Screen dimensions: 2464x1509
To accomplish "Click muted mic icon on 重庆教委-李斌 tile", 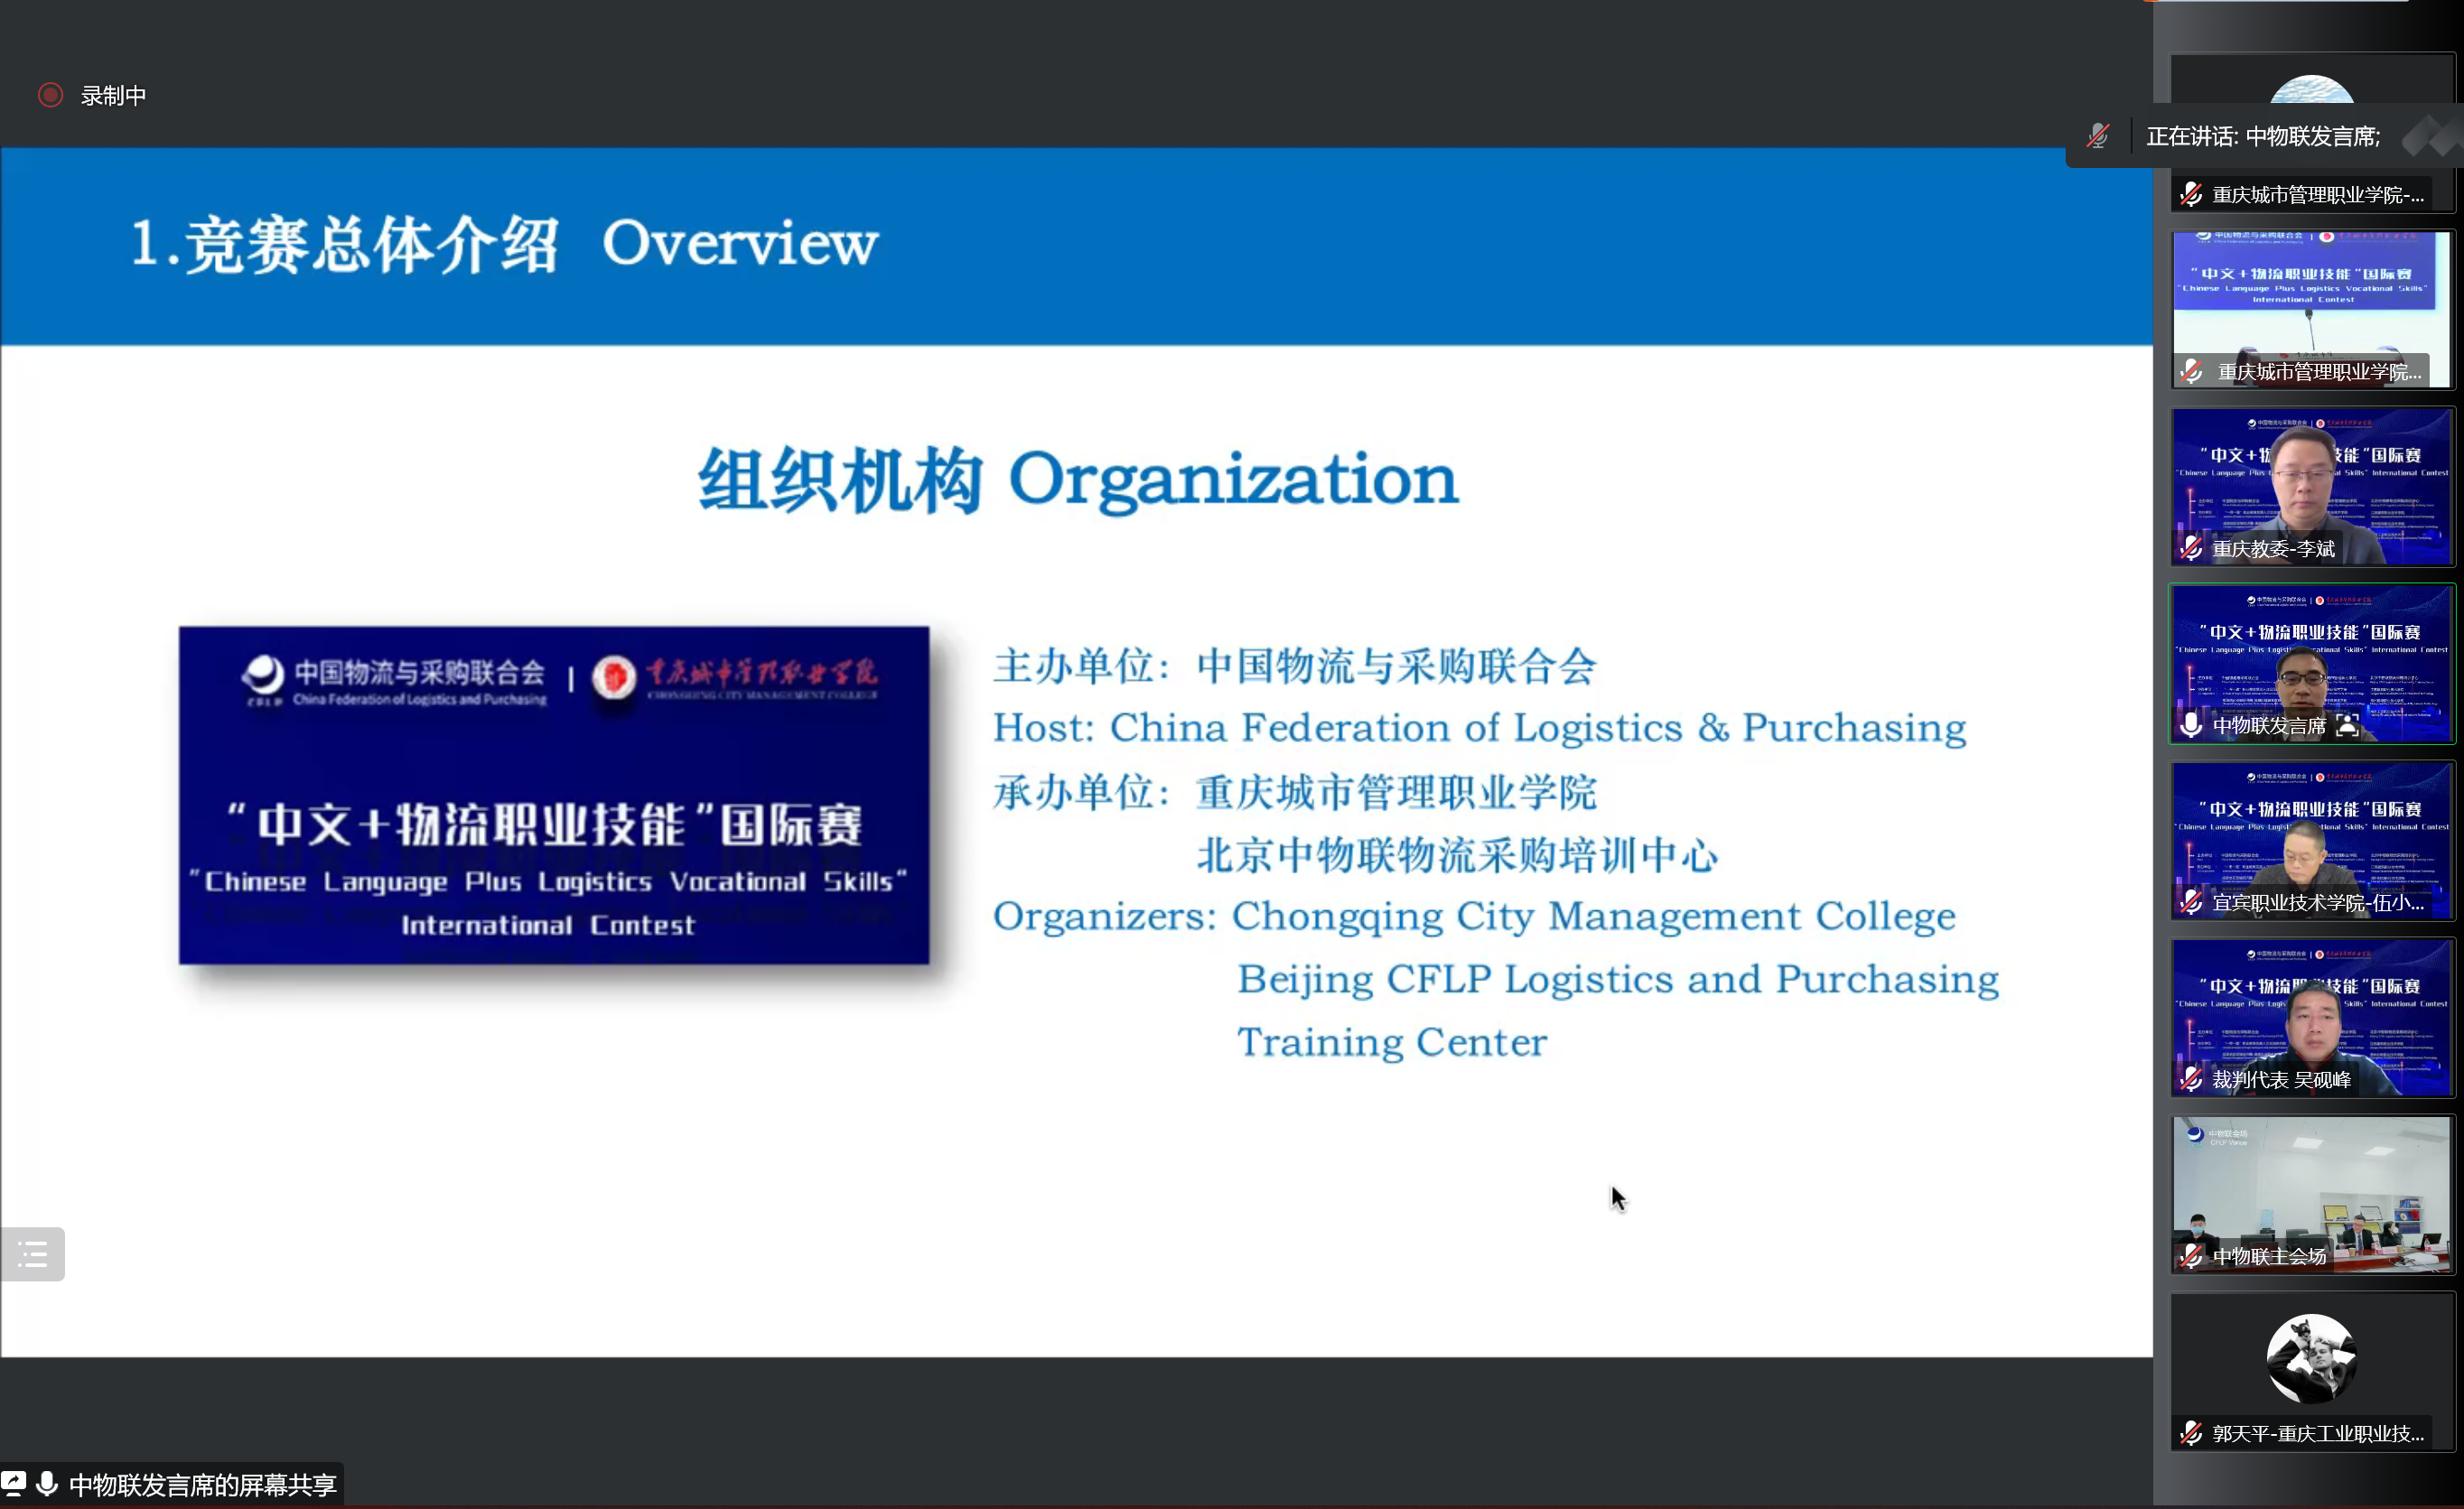I will (2191, 548).
